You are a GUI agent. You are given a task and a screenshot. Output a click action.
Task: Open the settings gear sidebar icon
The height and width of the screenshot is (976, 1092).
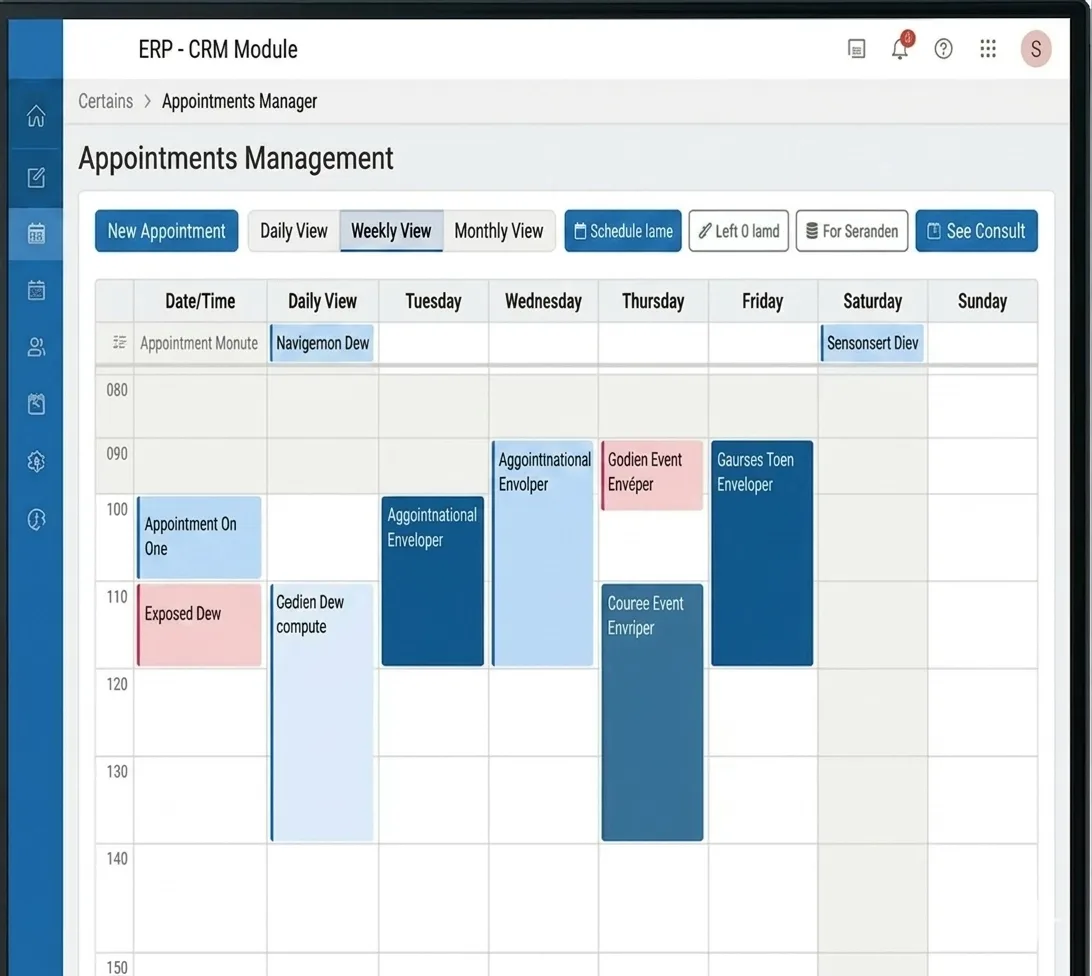(x=36, y=461)
